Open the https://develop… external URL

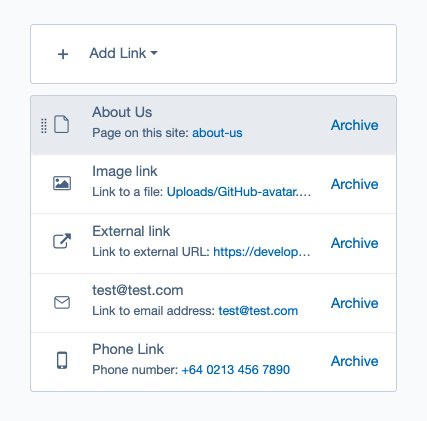(x=262, y=252)
